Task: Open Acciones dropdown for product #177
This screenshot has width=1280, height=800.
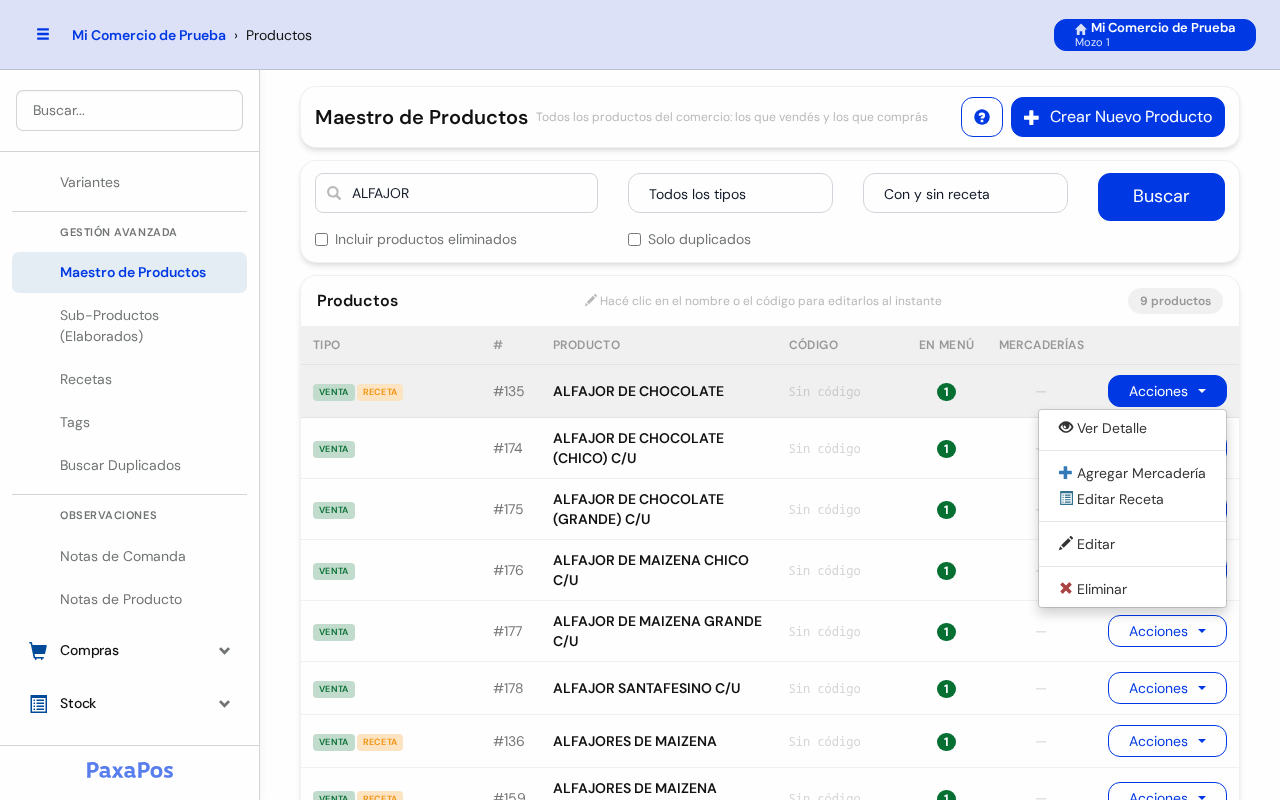Action: point(1167,631)
